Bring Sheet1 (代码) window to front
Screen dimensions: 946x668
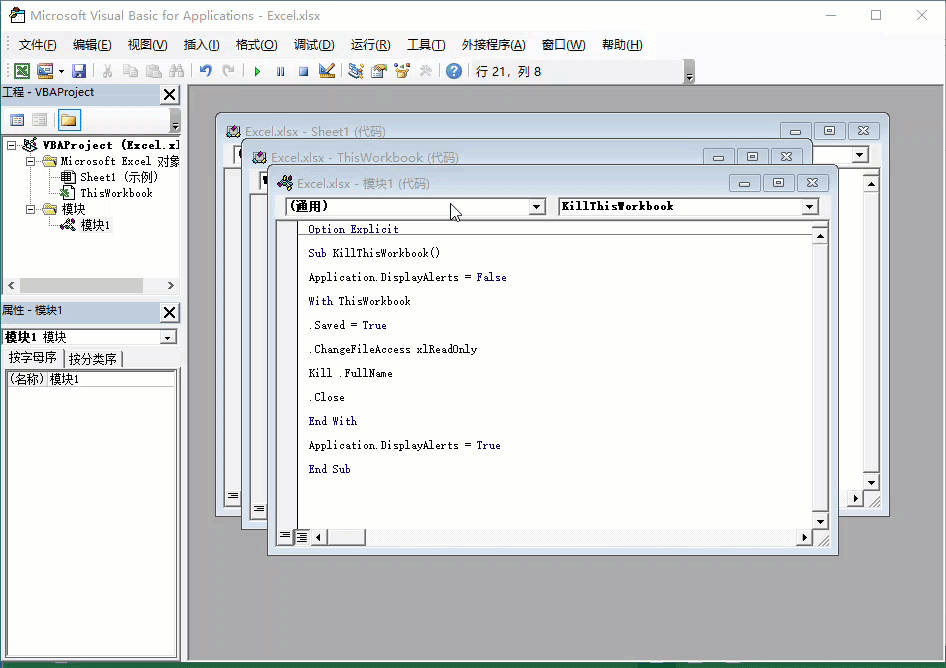pos(315,132)
